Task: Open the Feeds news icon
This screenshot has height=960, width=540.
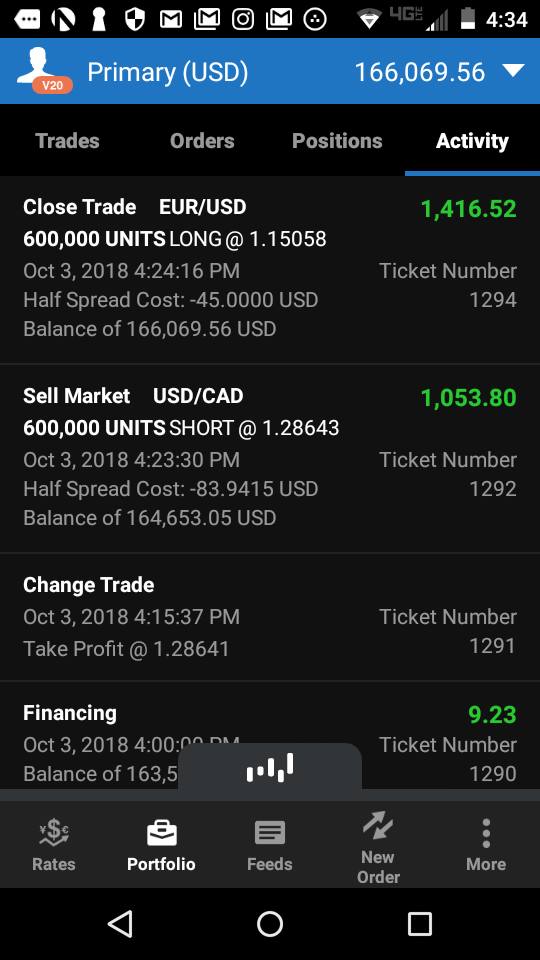Action: 269,833
